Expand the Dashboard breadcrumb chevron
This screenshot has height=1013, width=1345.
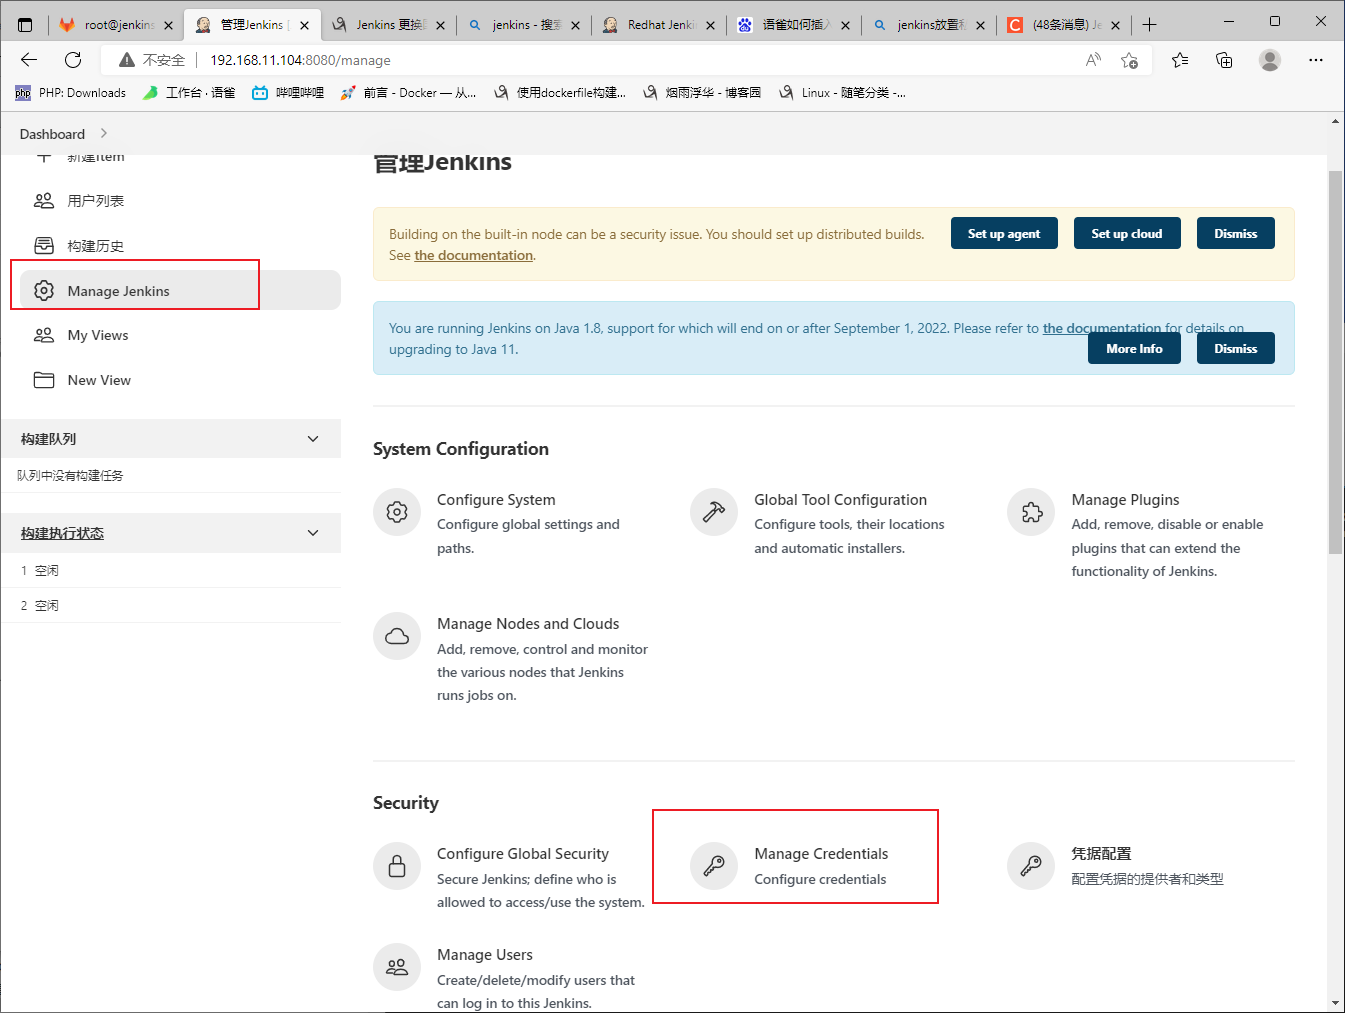(104, 133)
